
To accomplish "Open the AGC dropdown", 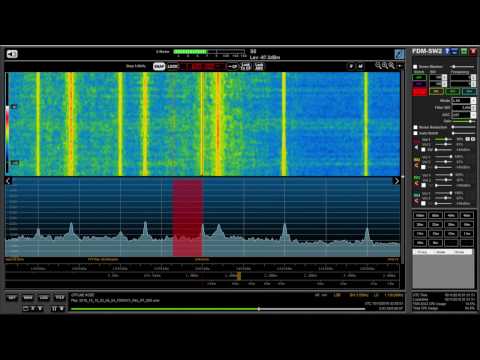I will click(463, 115).
